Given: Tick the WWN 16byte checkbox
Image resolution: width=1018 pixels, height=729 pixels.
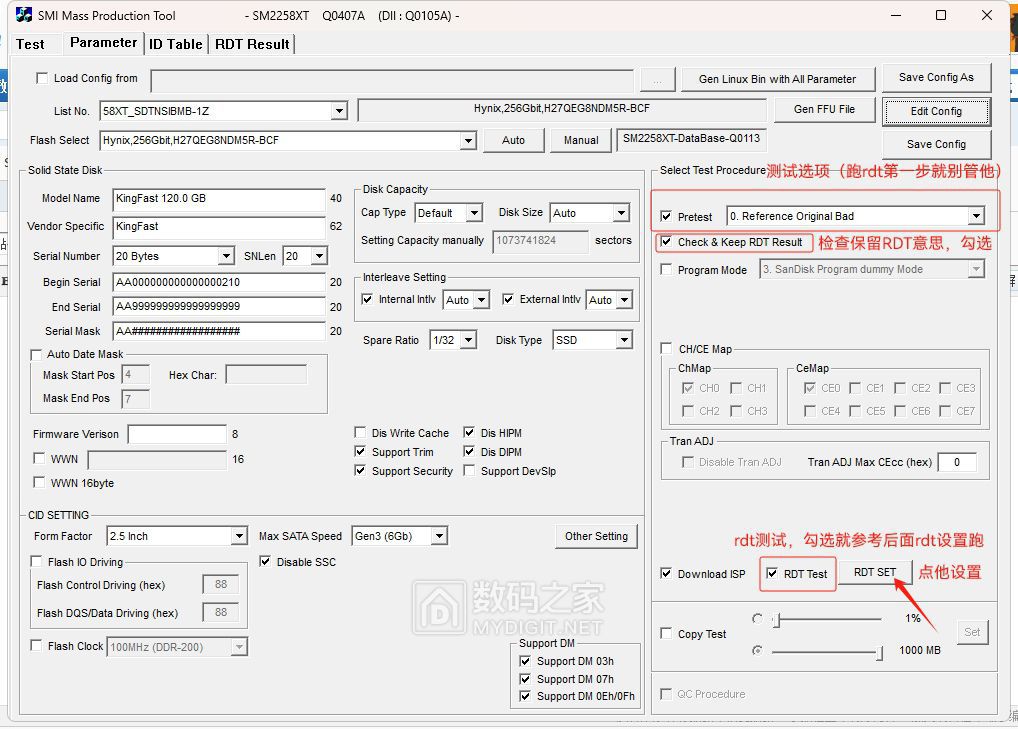Looking at the screenshot, I should pyautogui.click(x=39, y=483).
